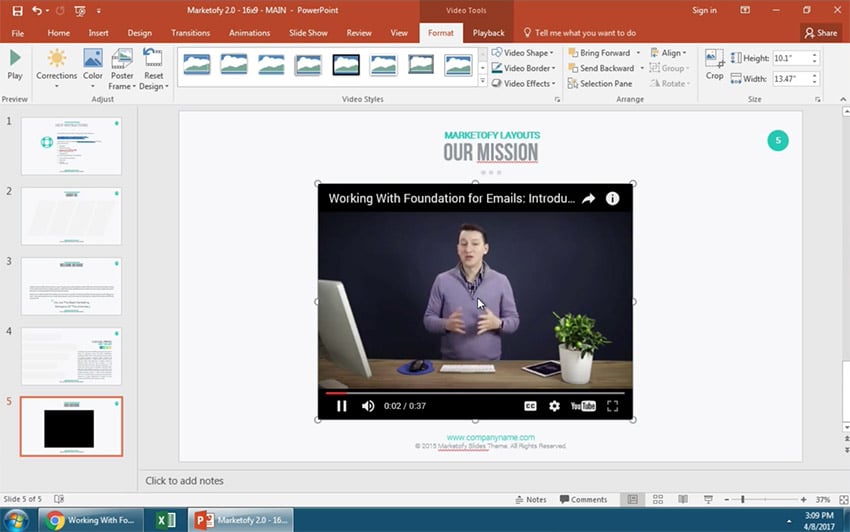Click Bring Forward button

[599, 53]
